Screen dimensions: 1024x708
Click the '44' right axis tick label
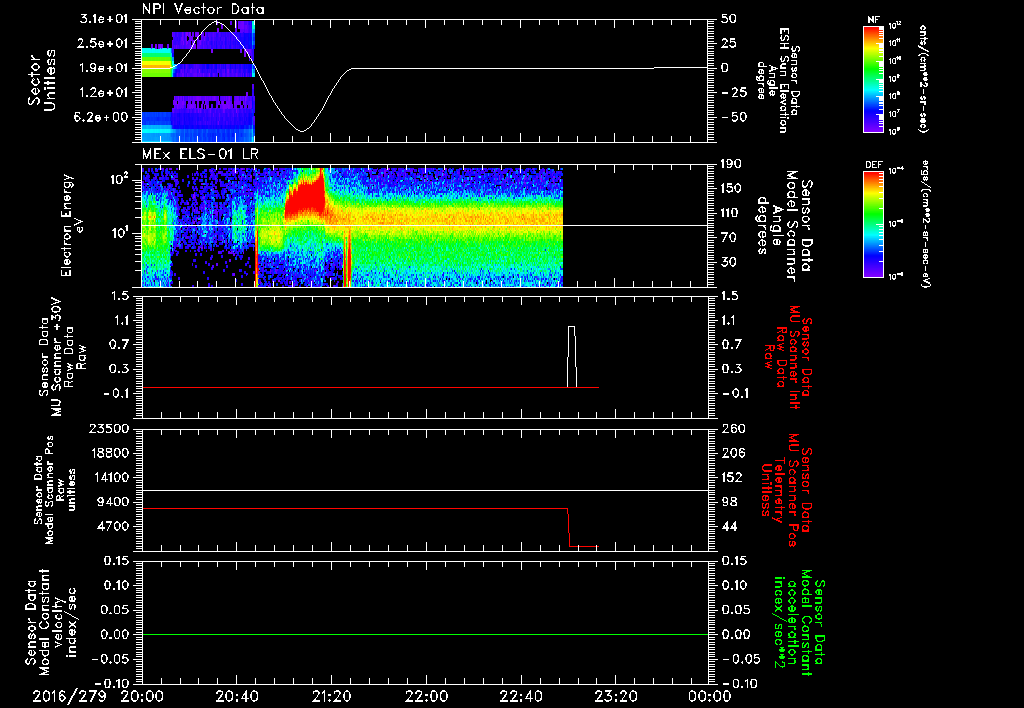click(x=729, y=526)
